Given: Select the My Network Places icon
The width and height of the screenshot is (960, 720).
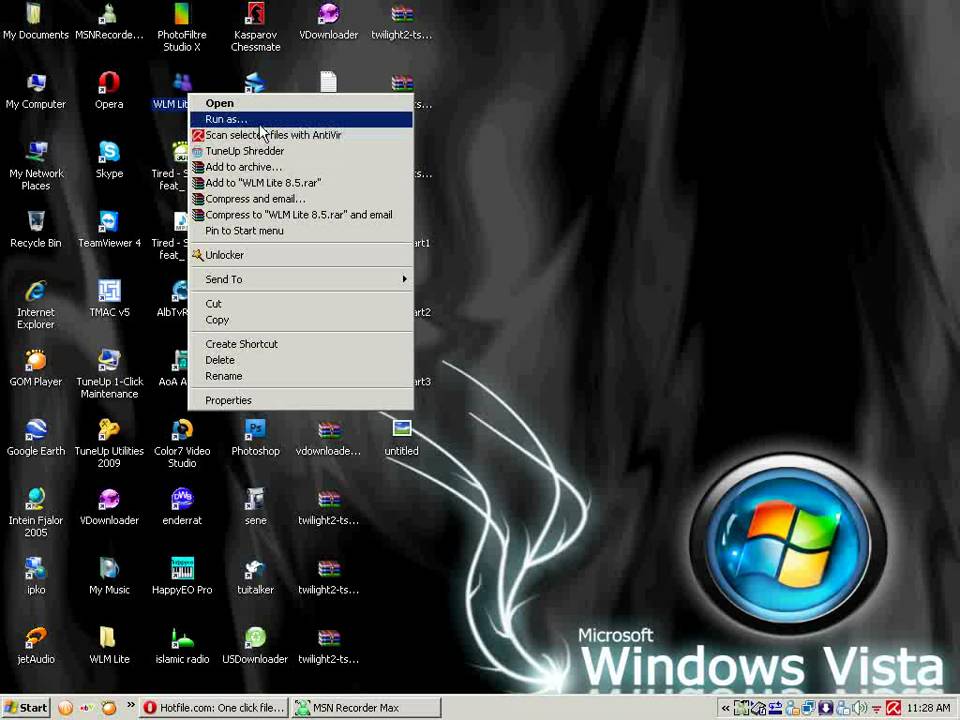Looking at the screenshot, I should (36, 166).
